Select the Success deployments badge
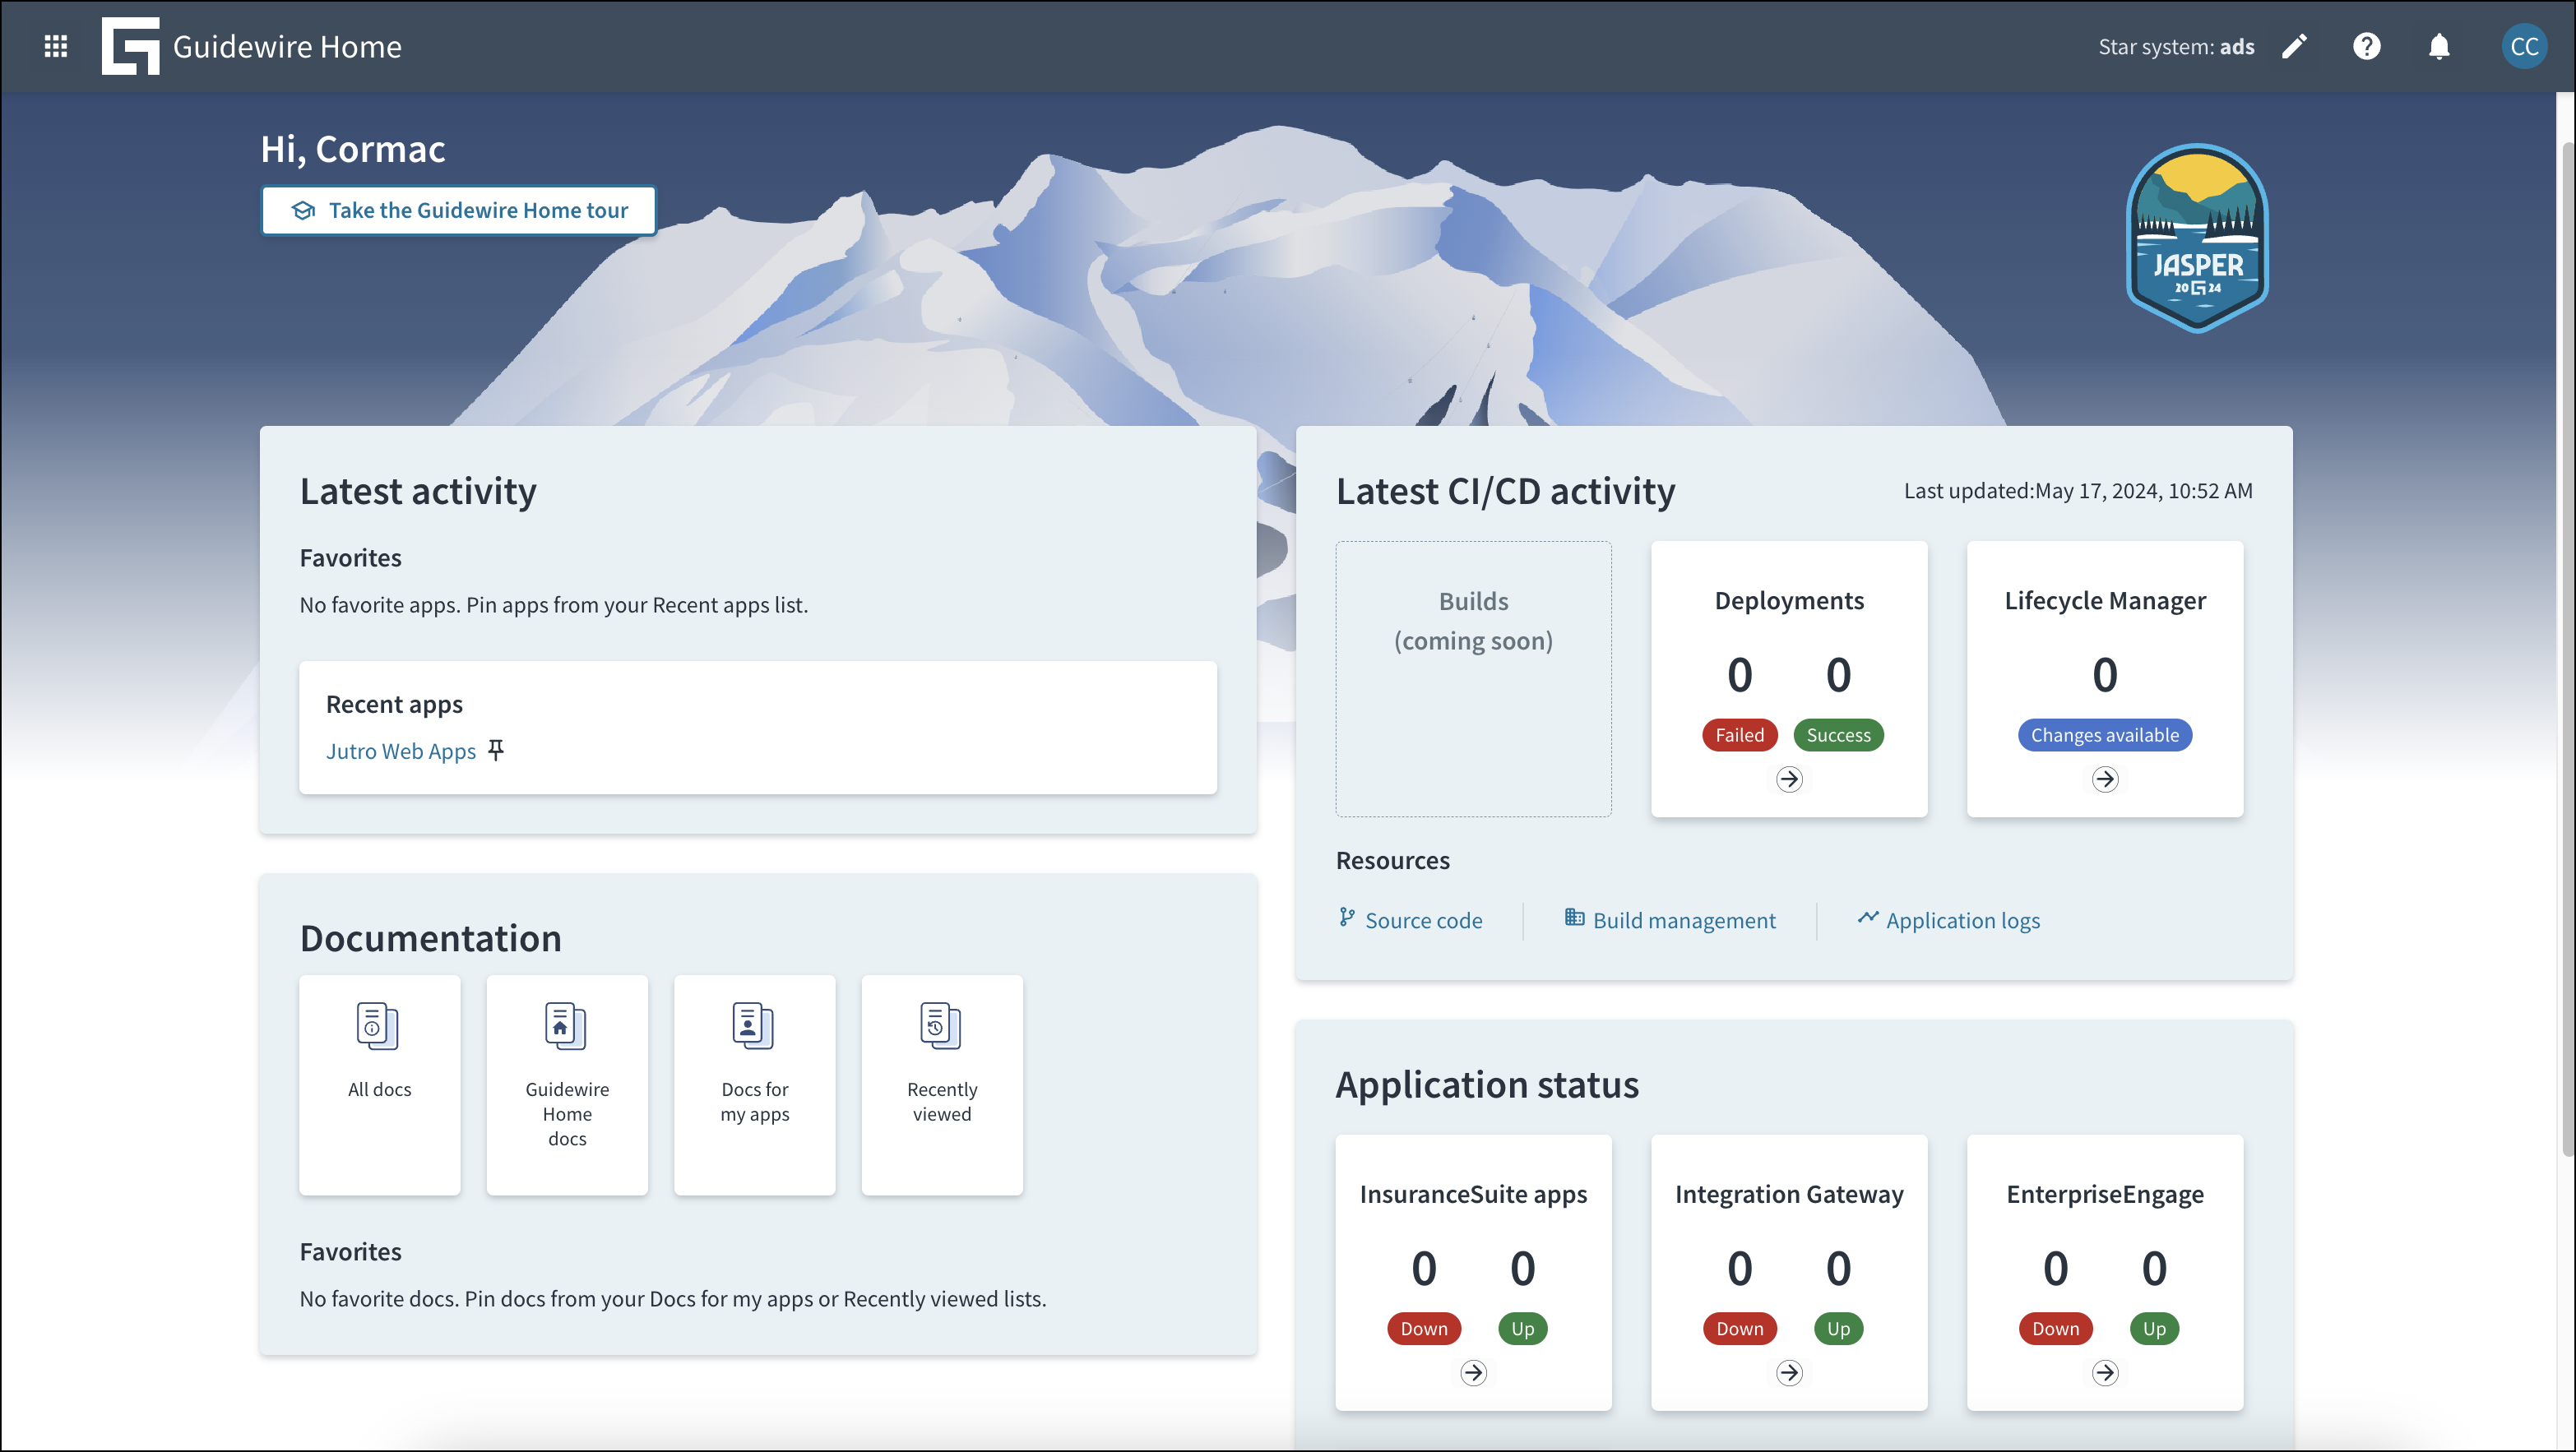Viewport: 2576px width, 1452px height. point(1838,734)
